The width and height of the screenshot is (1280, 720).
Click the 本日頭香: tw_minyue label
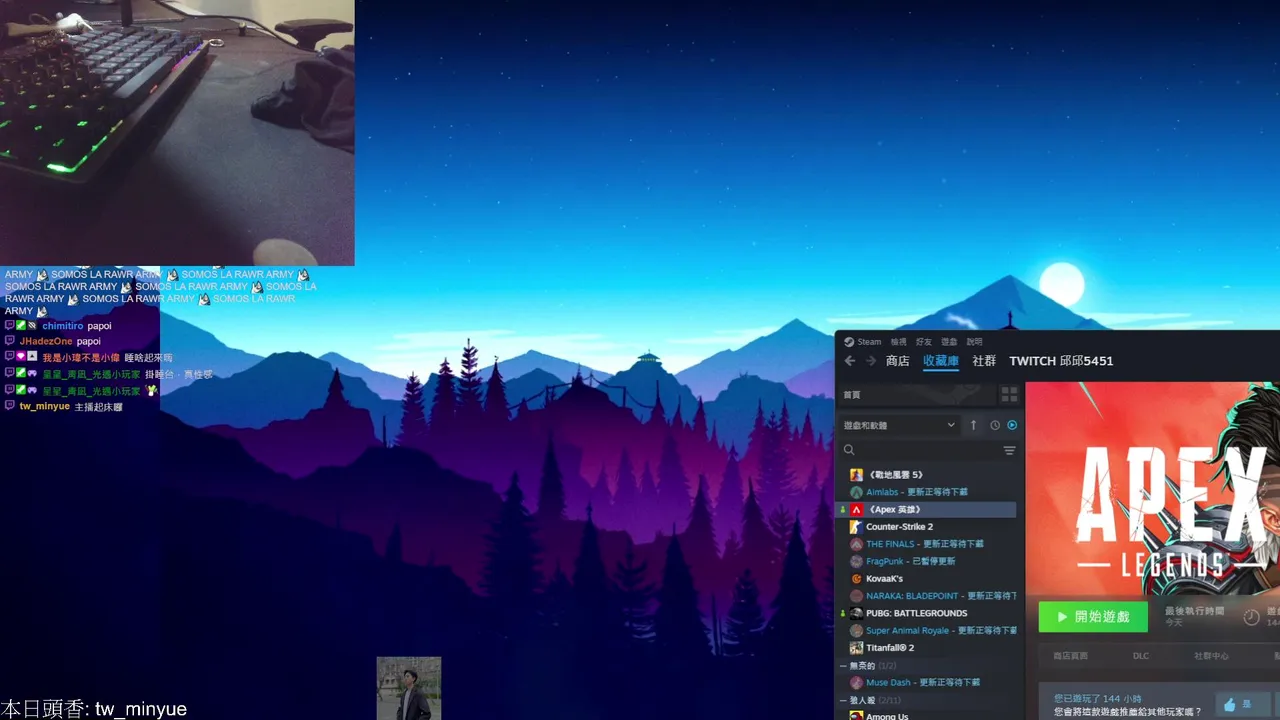tap(94, 709)
